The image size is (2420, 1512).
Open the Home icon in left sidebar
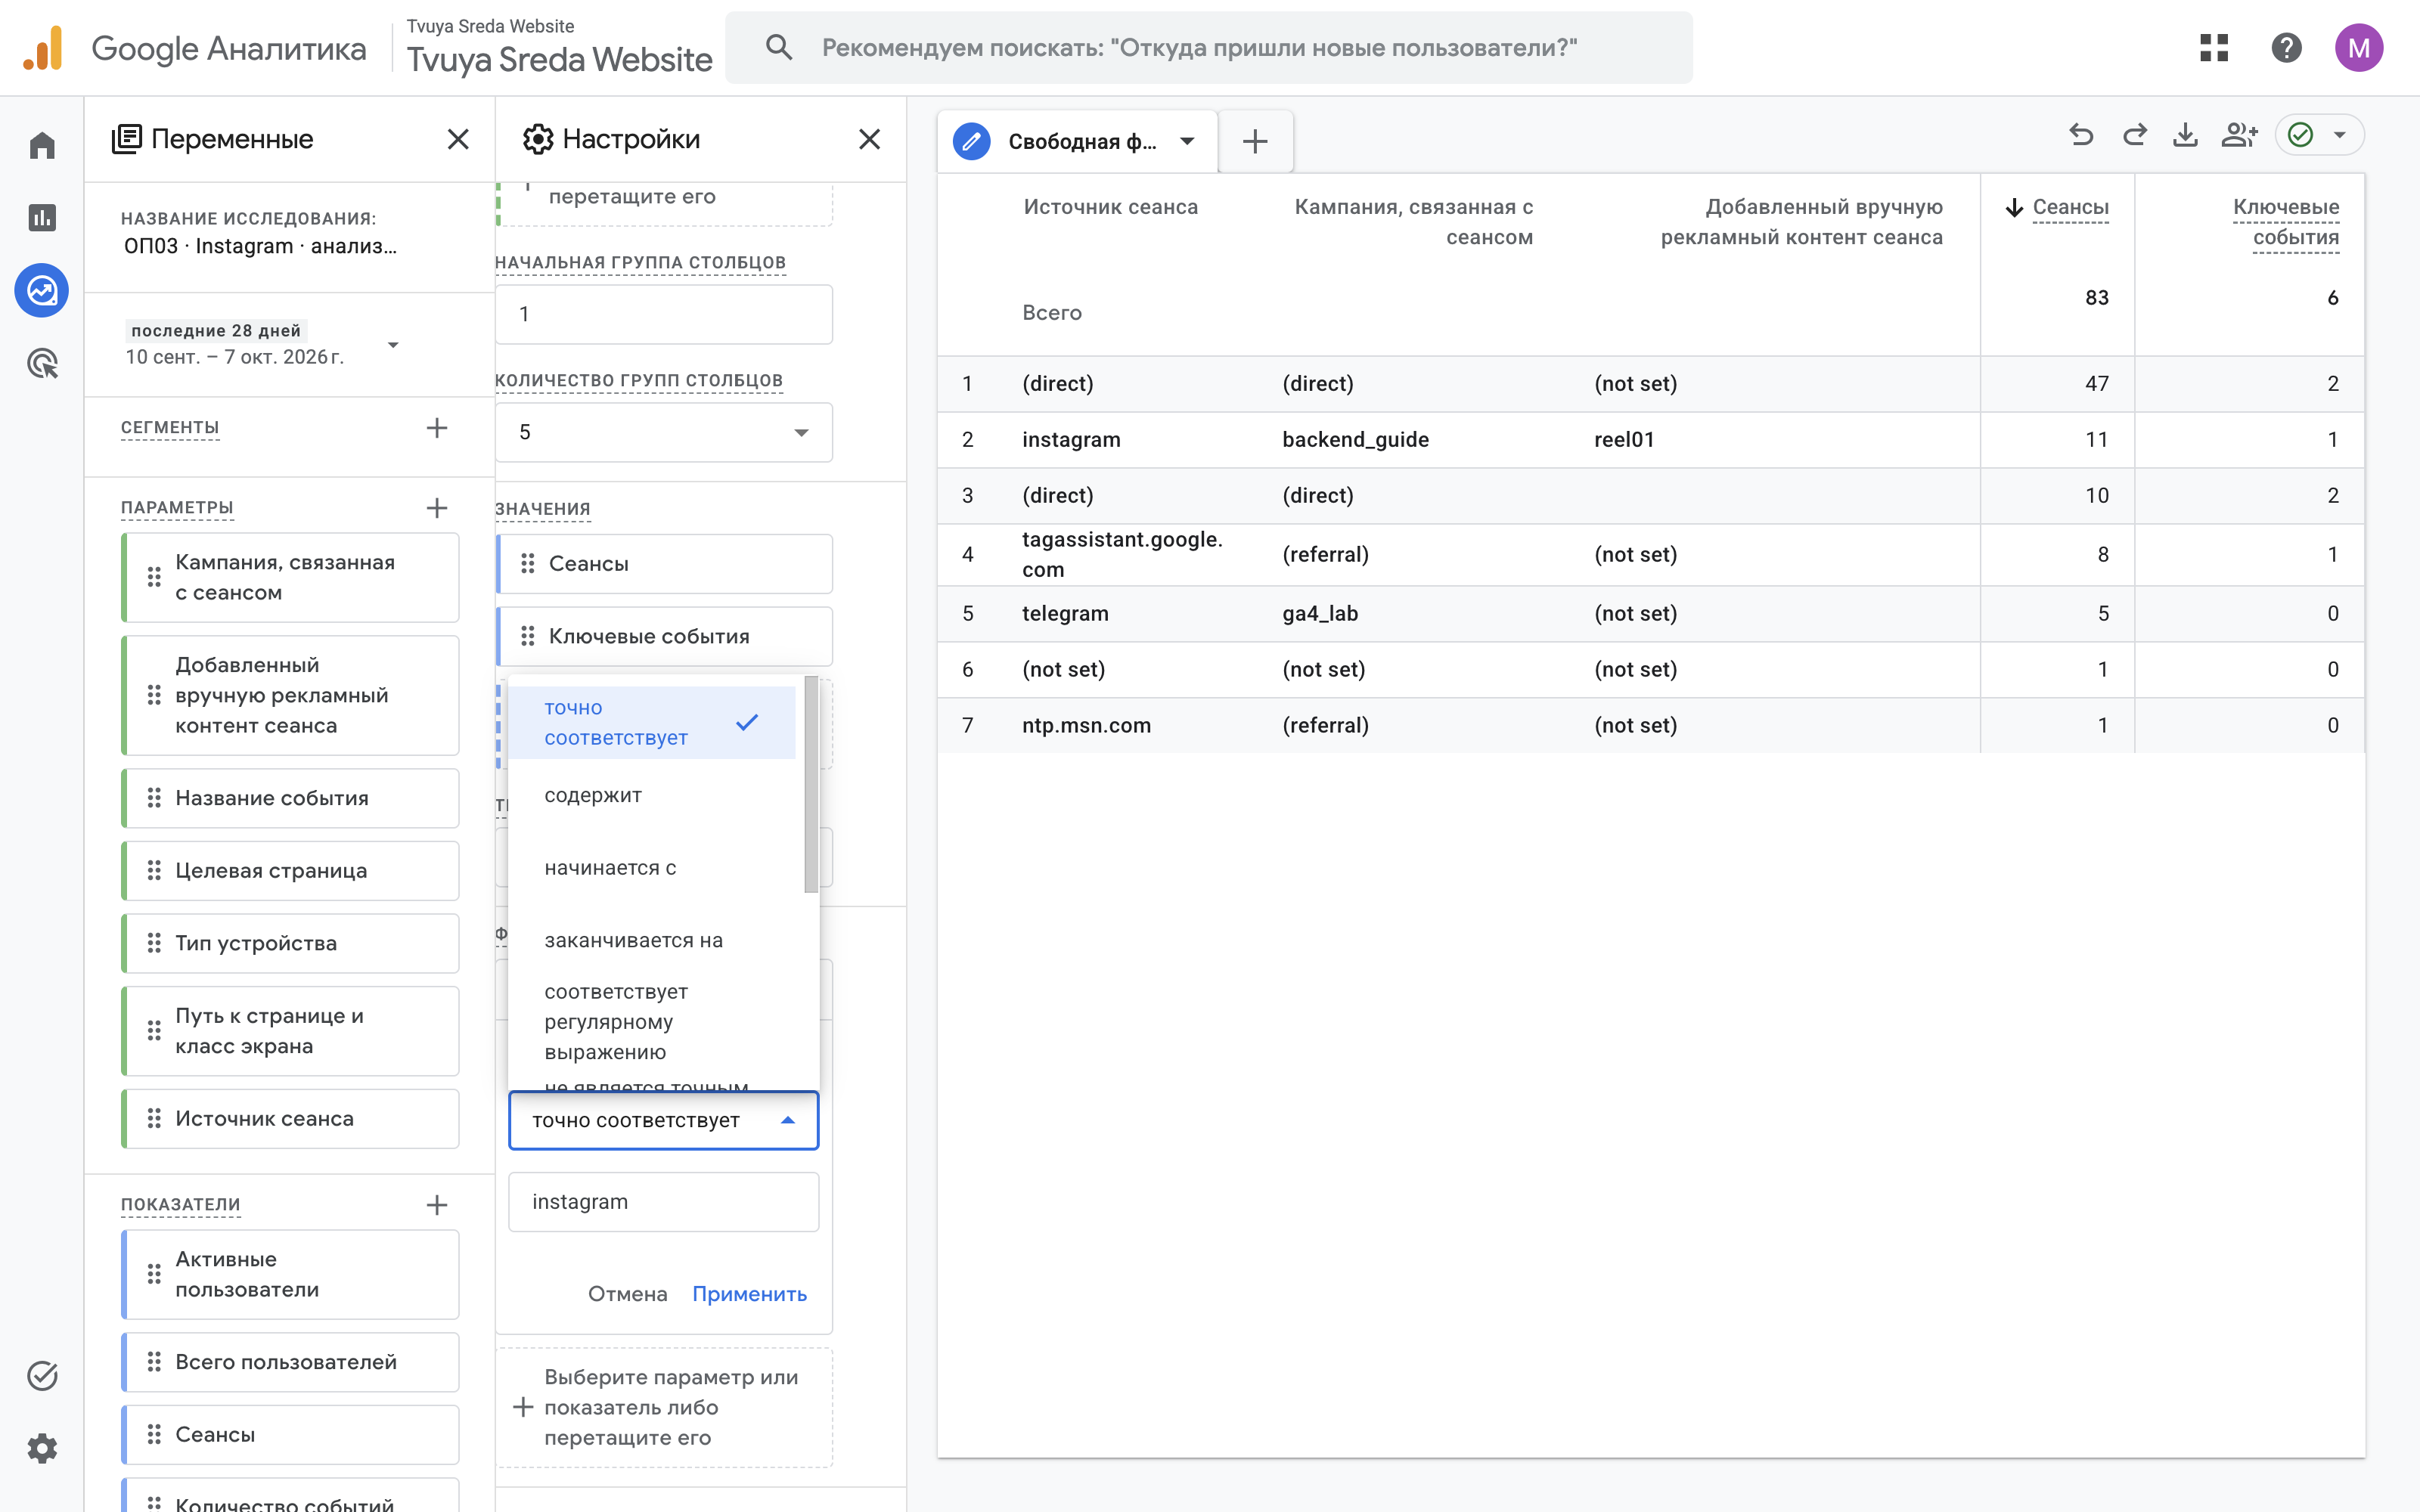(42, 146)
